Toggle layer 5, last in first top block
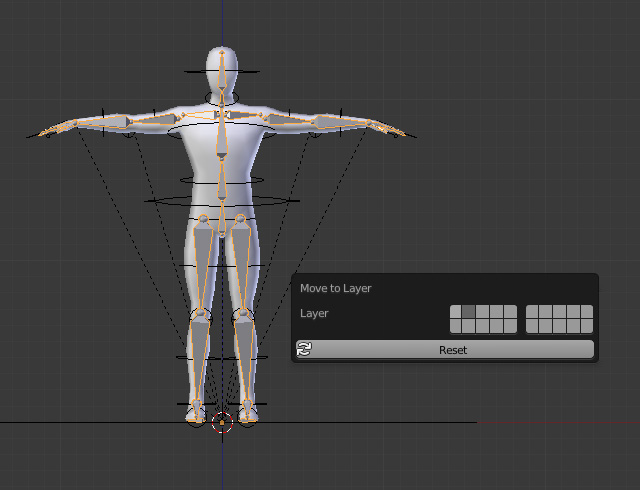This screenshot has width=640, height=490. [x=510, y=312]
